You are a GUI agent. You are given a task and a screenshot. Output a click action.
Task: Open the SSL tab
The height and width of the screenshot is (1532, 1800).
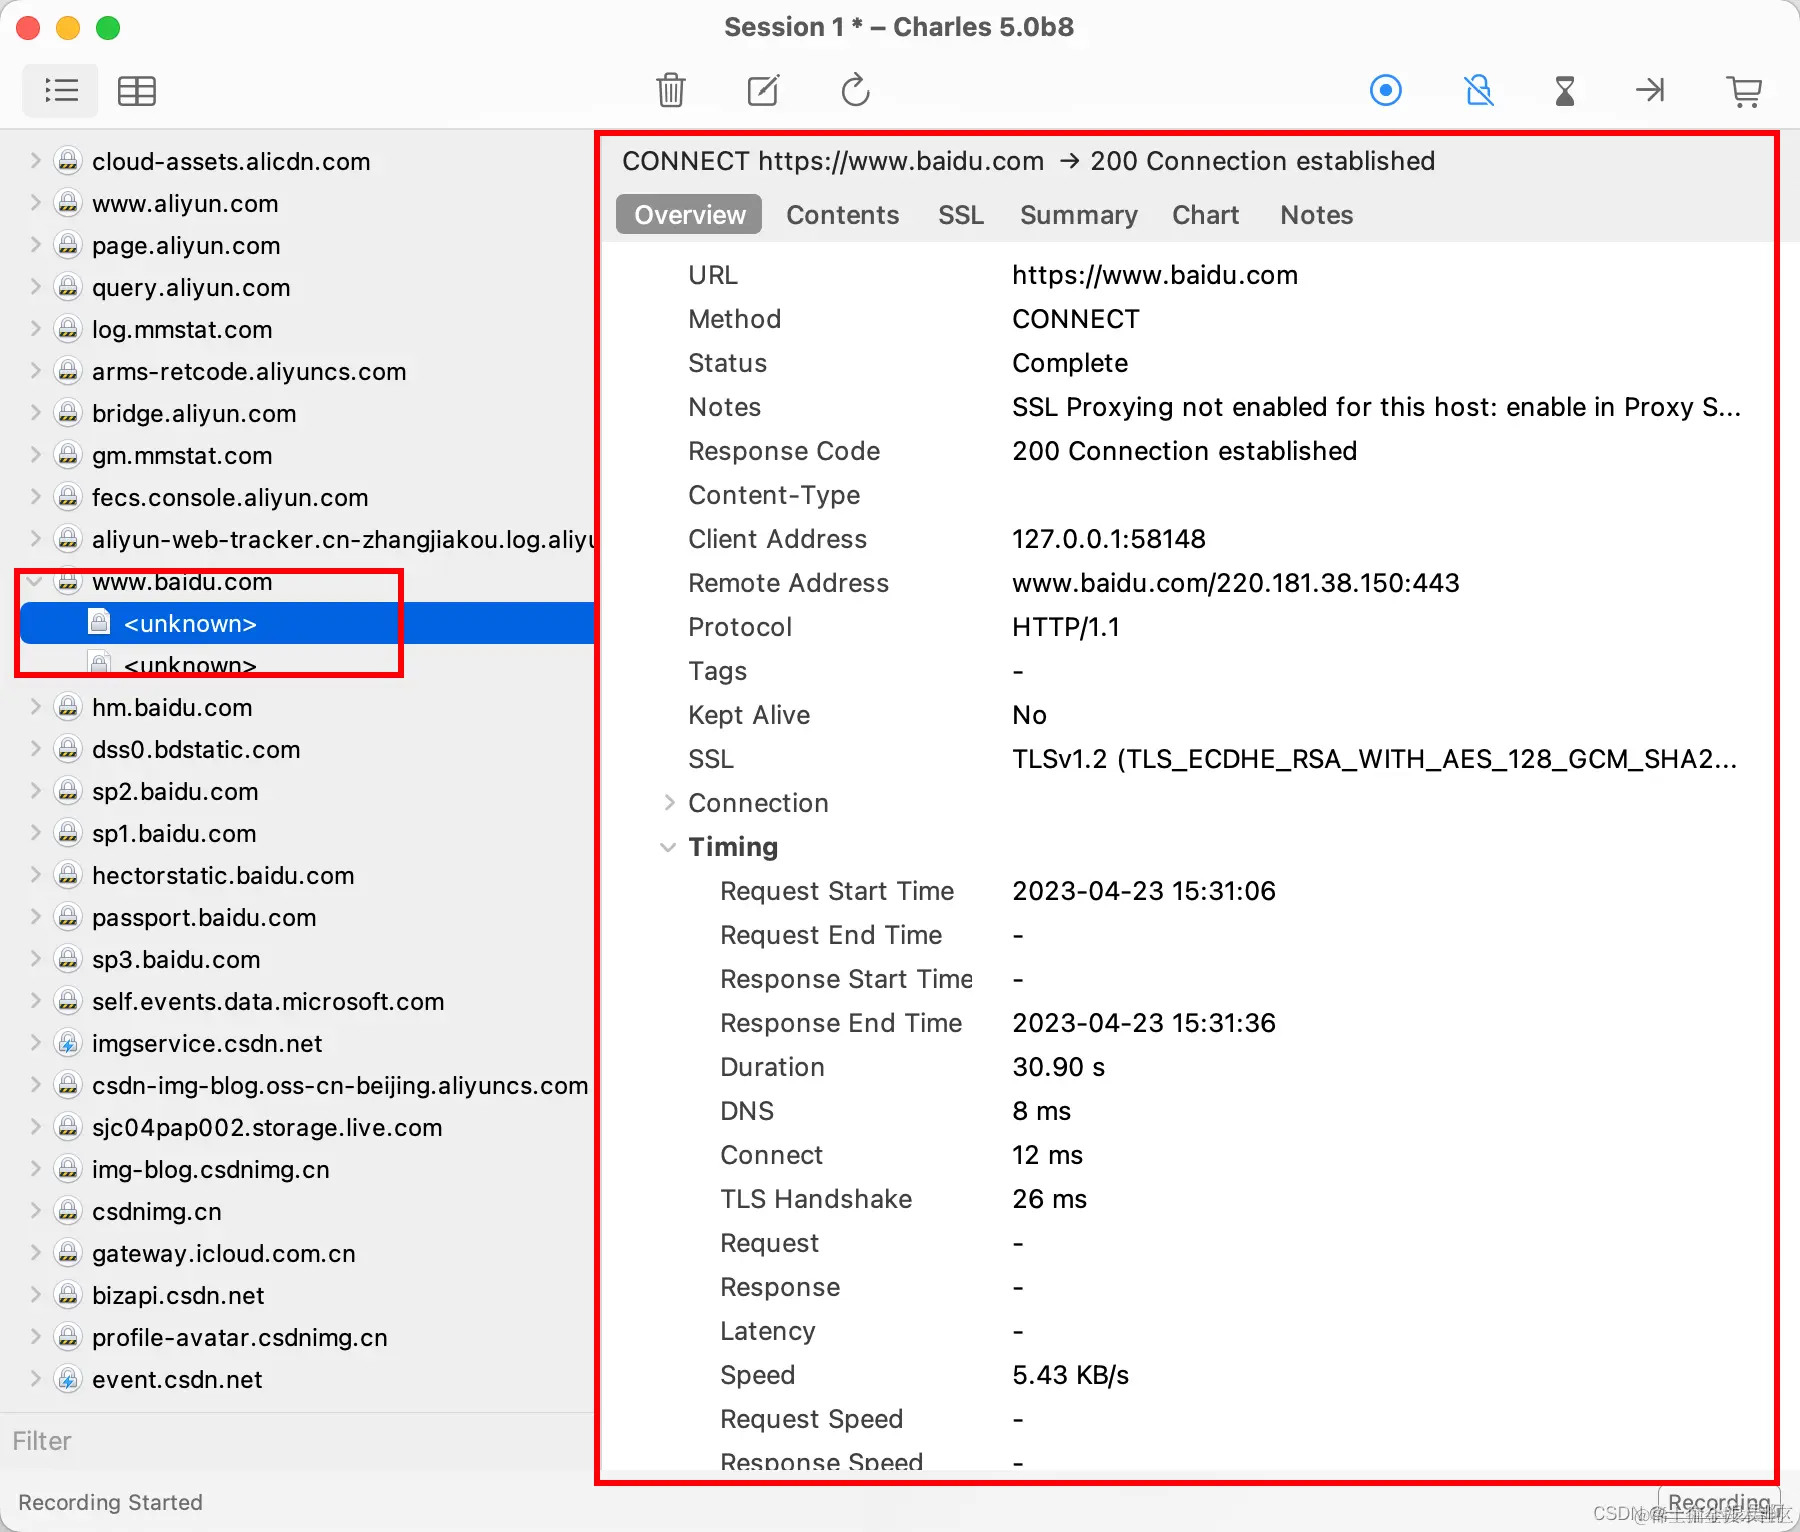pos(961,215)
